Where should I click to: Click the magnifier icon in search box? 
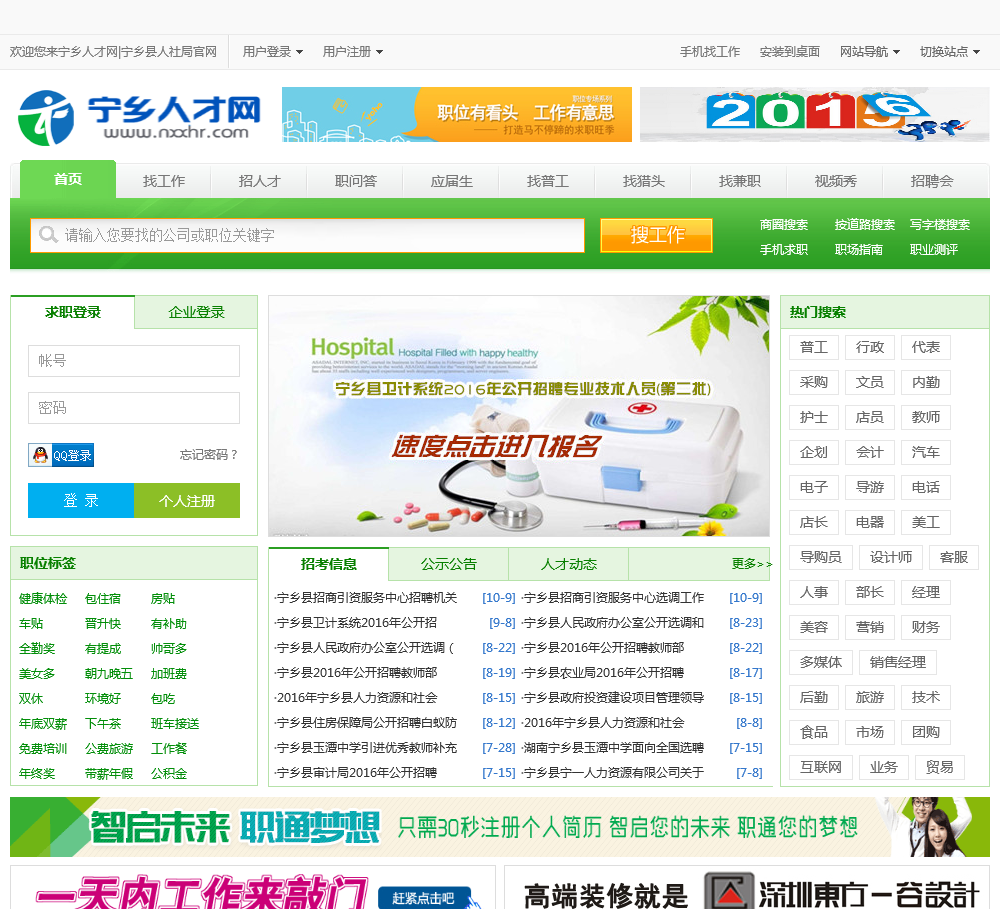[48, 235]
